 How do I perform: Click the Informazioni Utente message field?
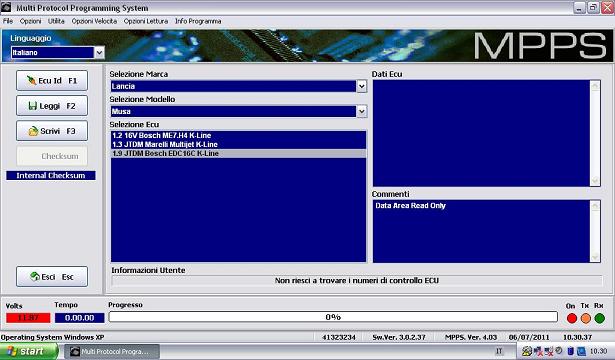click(357, 281)
